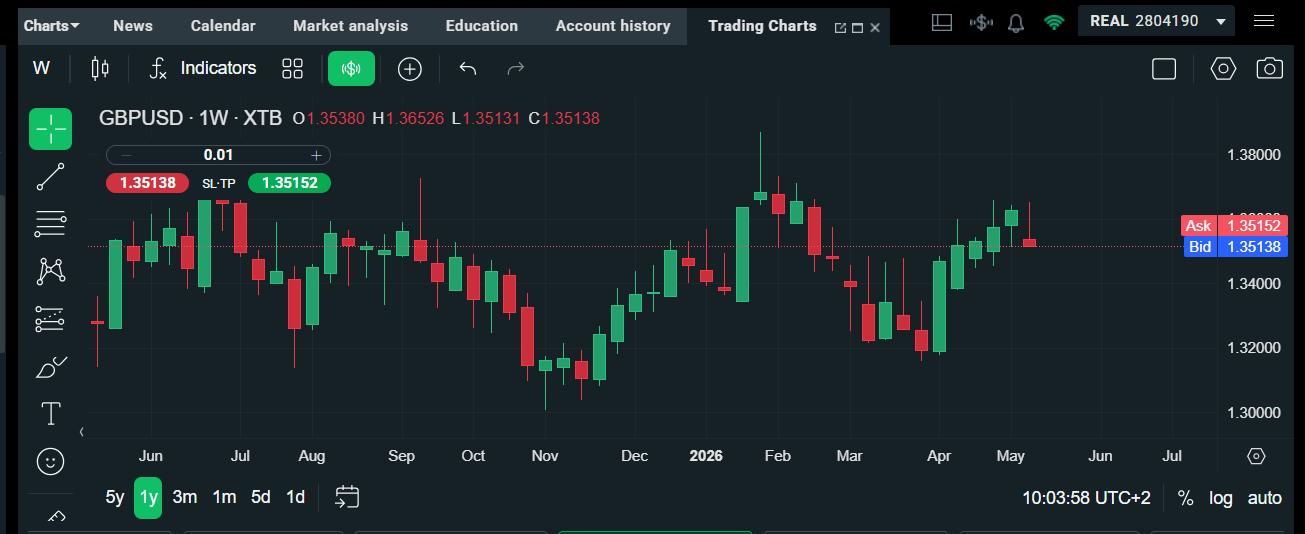1305x534 pixels.
Task: Switch to Account history tab
Action: coord(613,26)
